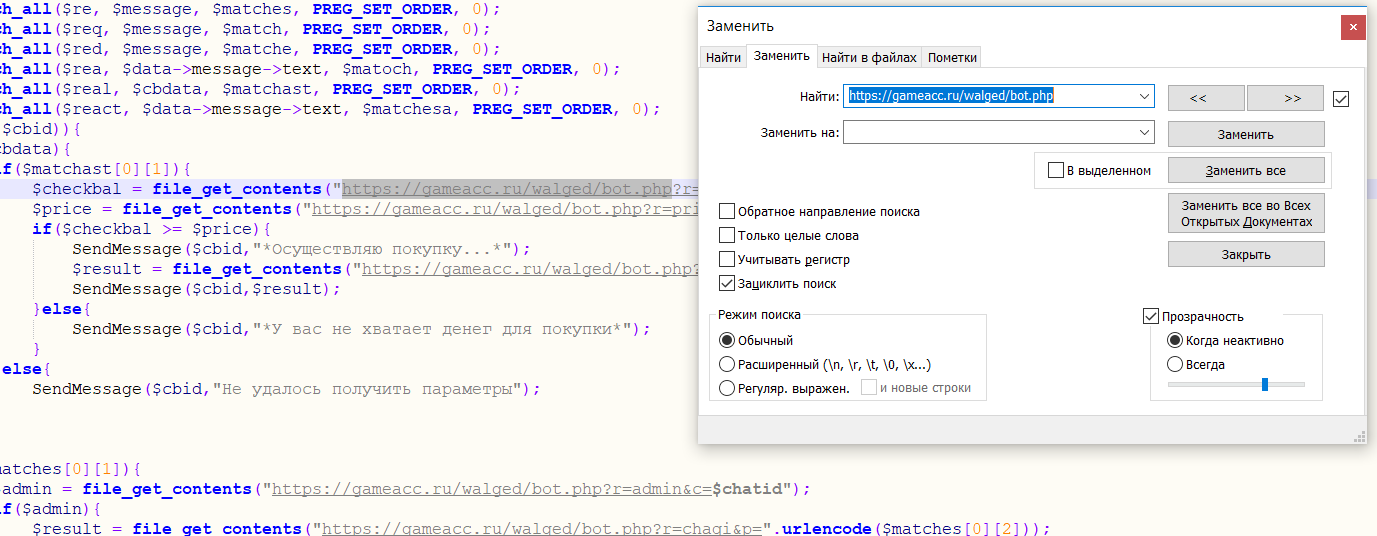Click the transparency slider handle
This screenshot has height=536, width=1377.
point(1265,384)
